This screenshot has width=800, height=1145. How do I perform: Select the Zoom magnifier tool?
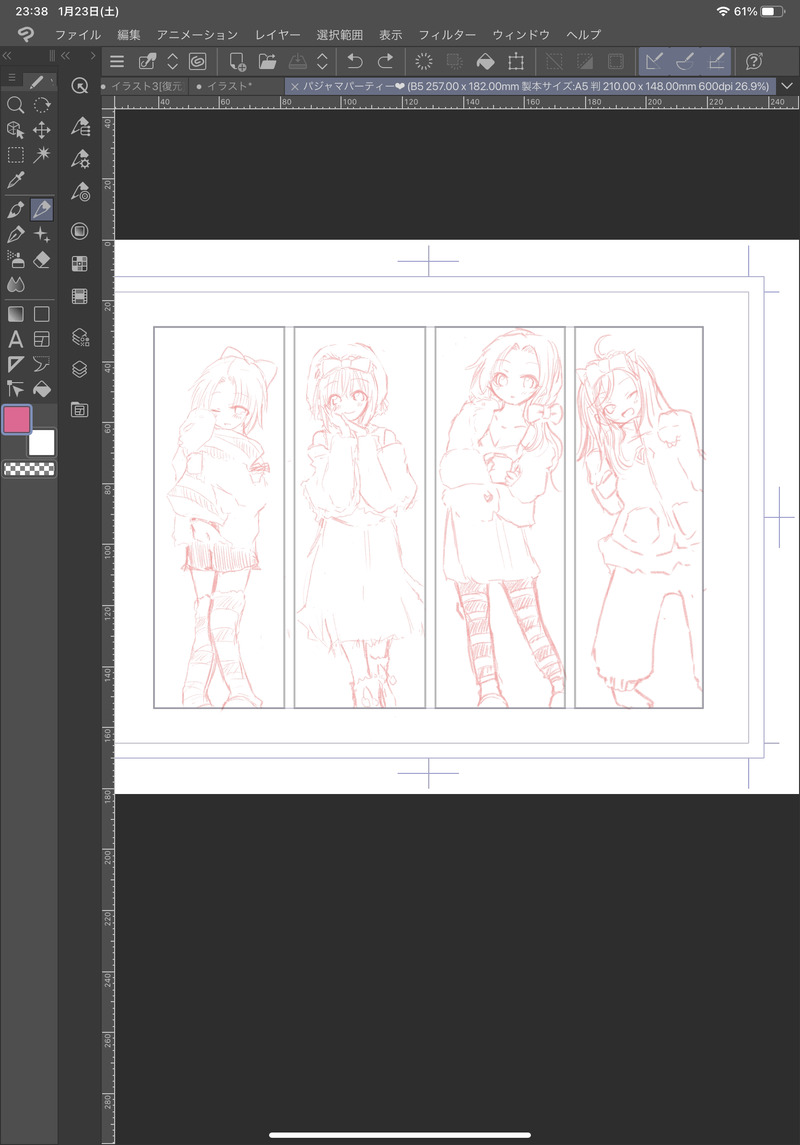[15, 105]
